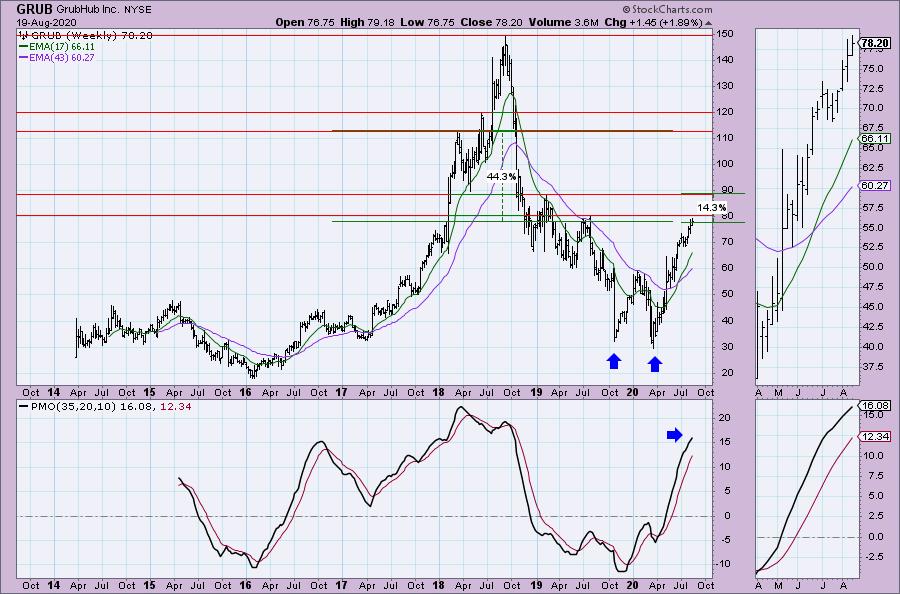Click the 78.20 price tag in zoom panel
Image resolution: width=900 pixels, height=594 pixels.
[875, 43]
